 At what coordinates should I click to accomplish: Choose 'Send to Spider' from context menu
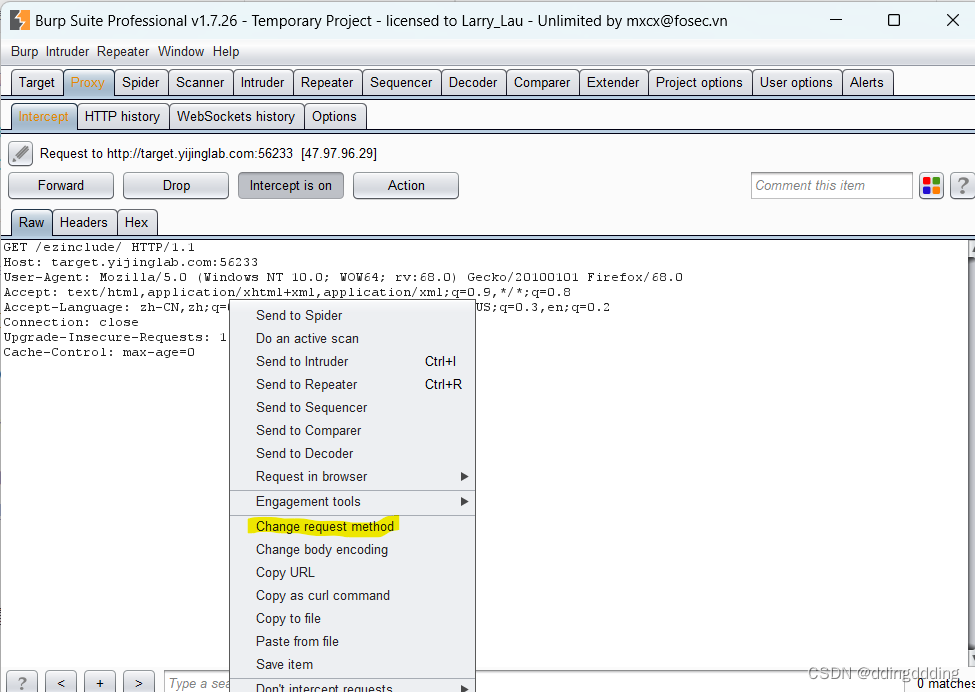(x=353, y=315)
